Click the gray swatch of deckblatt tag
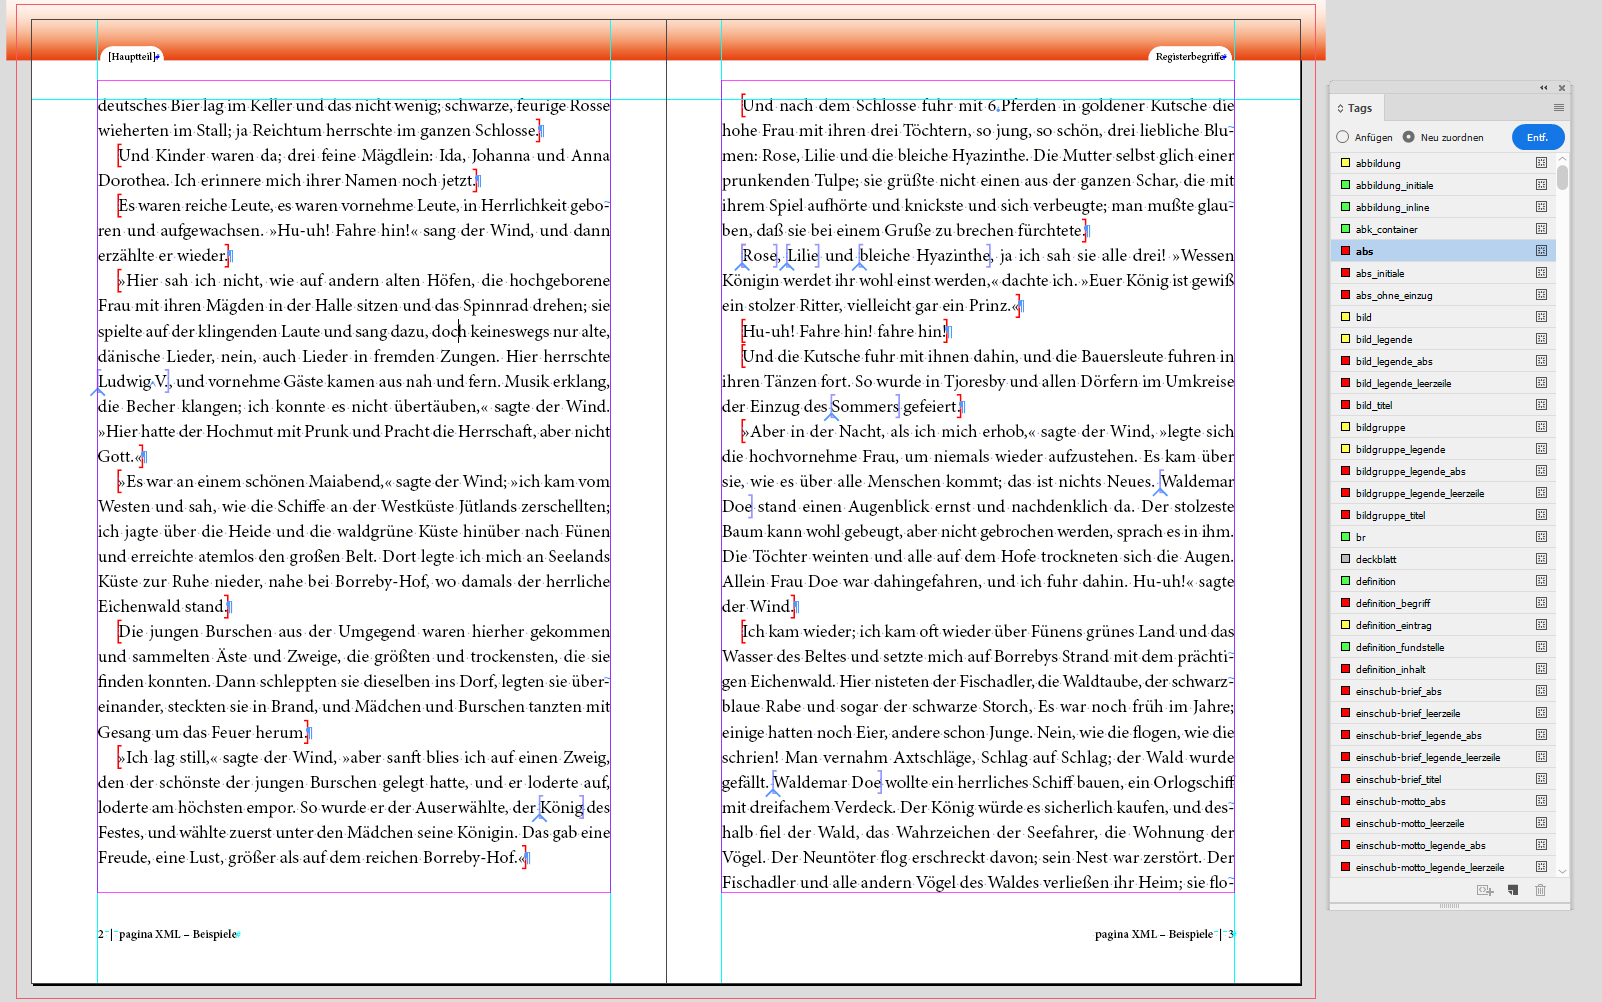 (1345, 559)
